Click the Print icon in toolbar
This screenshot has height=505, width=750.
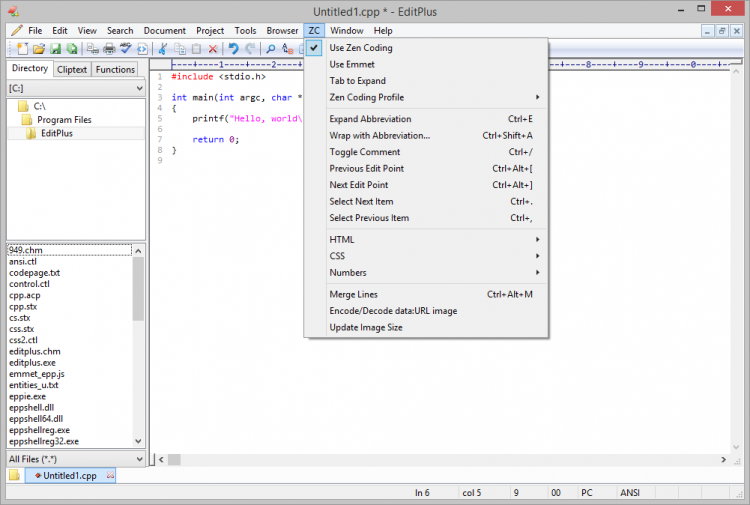click(108, 48)
